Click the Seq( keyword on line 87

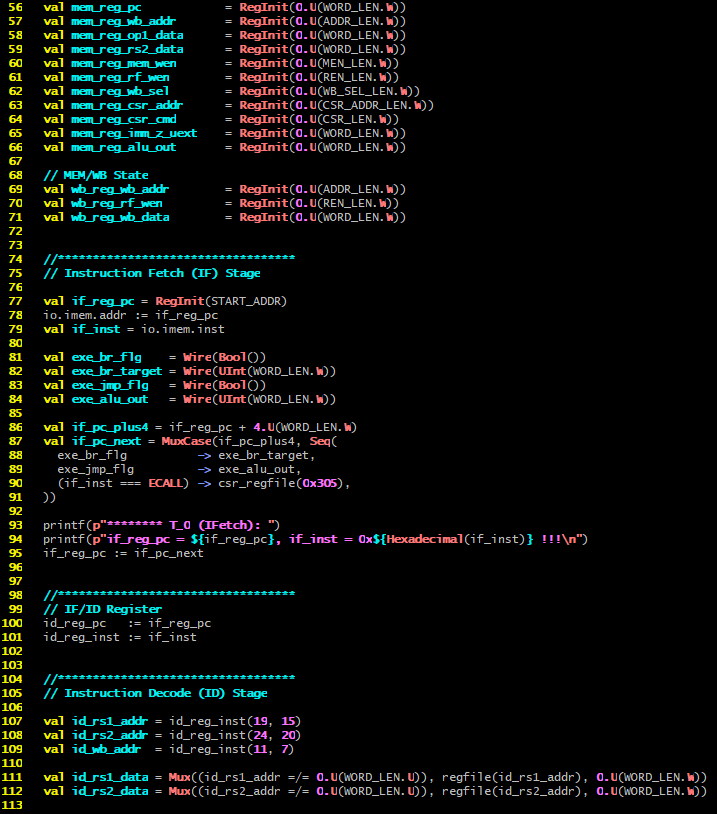pyautogui.click(x=323, y=442)
